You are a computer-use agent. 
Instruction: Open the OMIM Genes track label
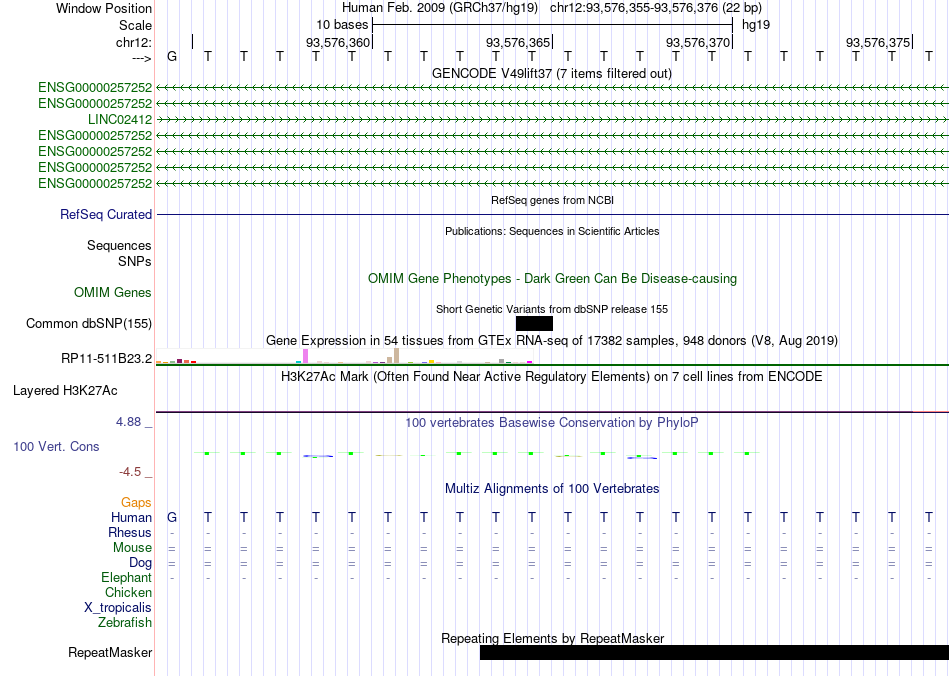click(x=113, y=293)
